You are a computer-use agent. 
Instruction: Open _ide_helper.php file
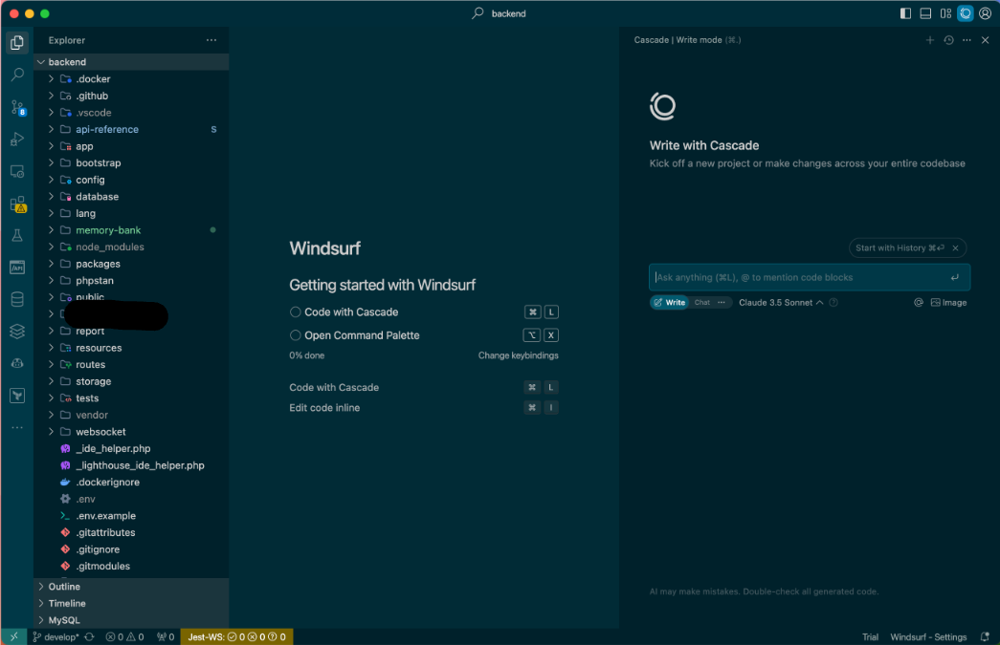[131, 449]
